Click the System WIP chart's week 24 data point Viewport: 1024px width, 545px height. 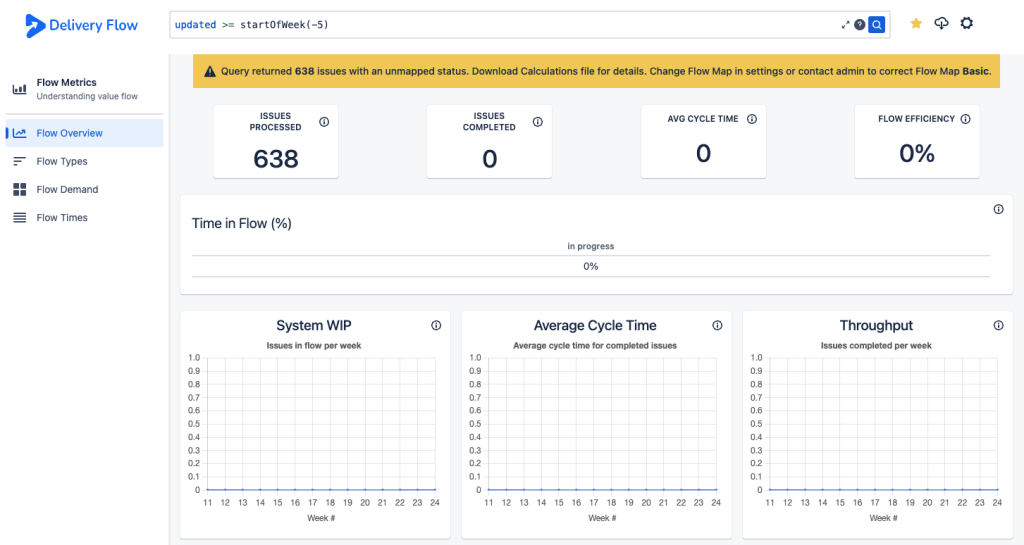pyautogui.click(x=435, y=490)
